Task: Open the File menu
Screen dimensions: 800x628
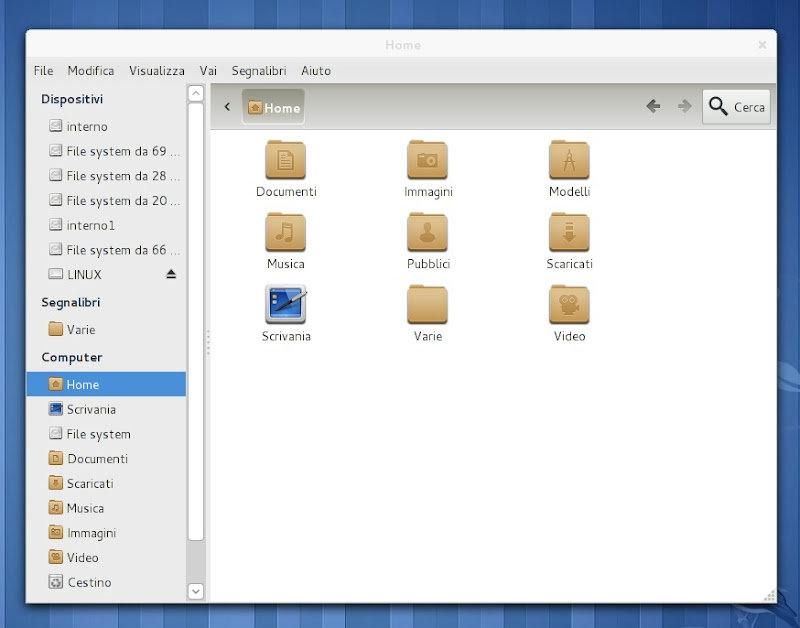Action: (x=43, y=70)
